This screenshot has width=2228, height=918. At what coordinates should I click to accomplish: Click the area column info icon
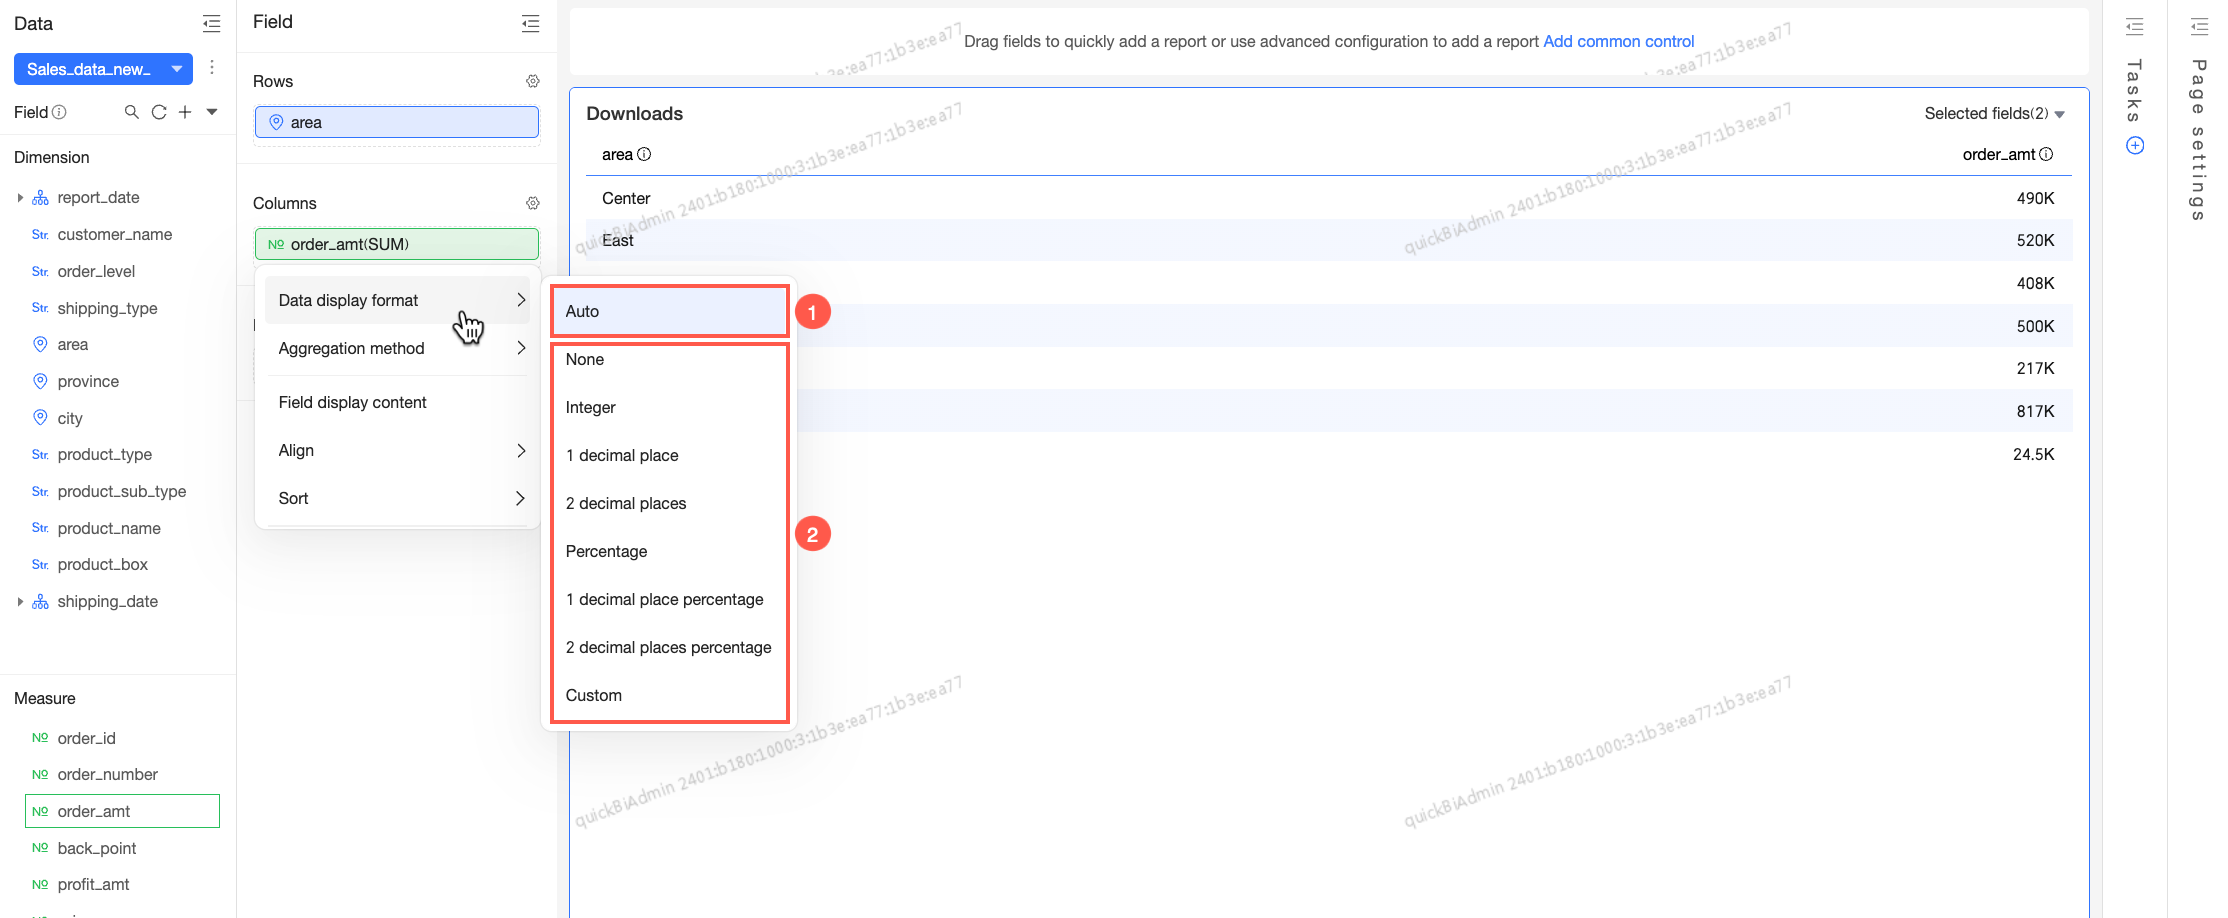coord(644,154)
